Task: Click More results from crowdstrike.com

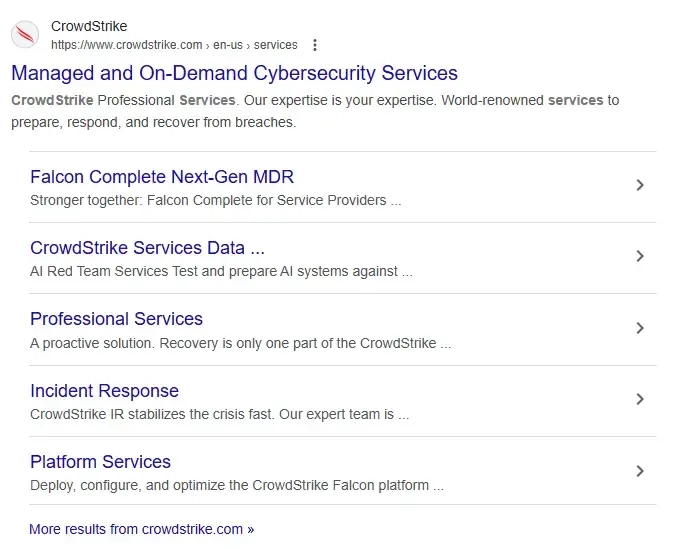Action: (x=142, y=529)
